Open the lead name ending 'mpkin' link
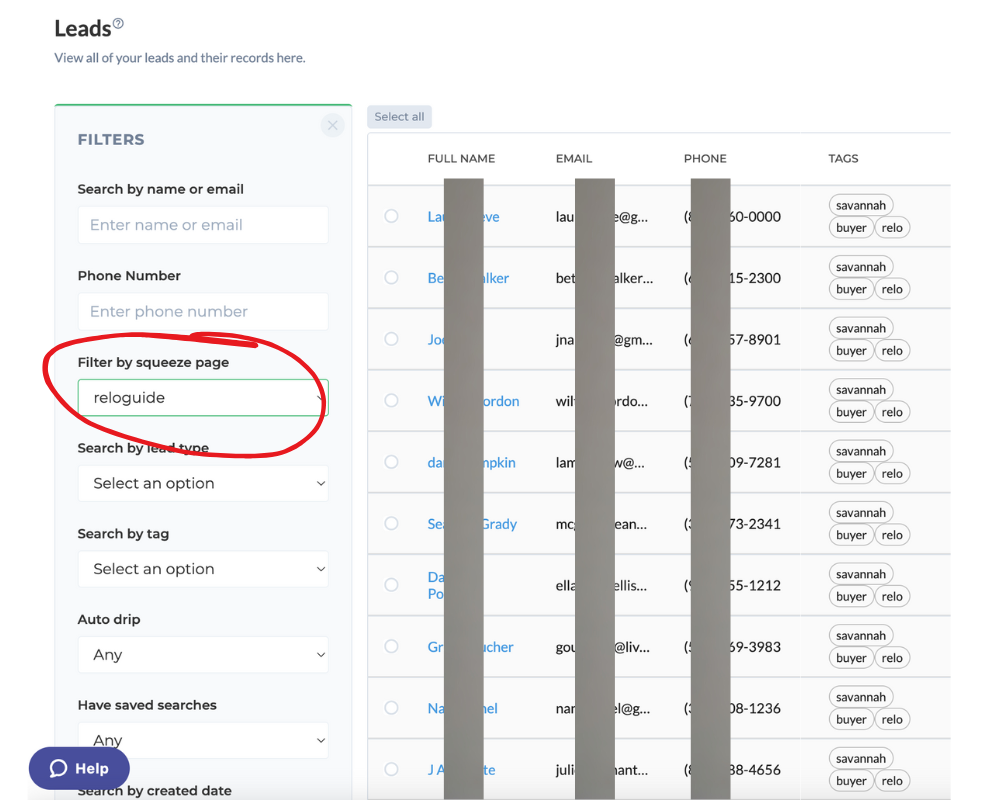 (x=471, y=463)
